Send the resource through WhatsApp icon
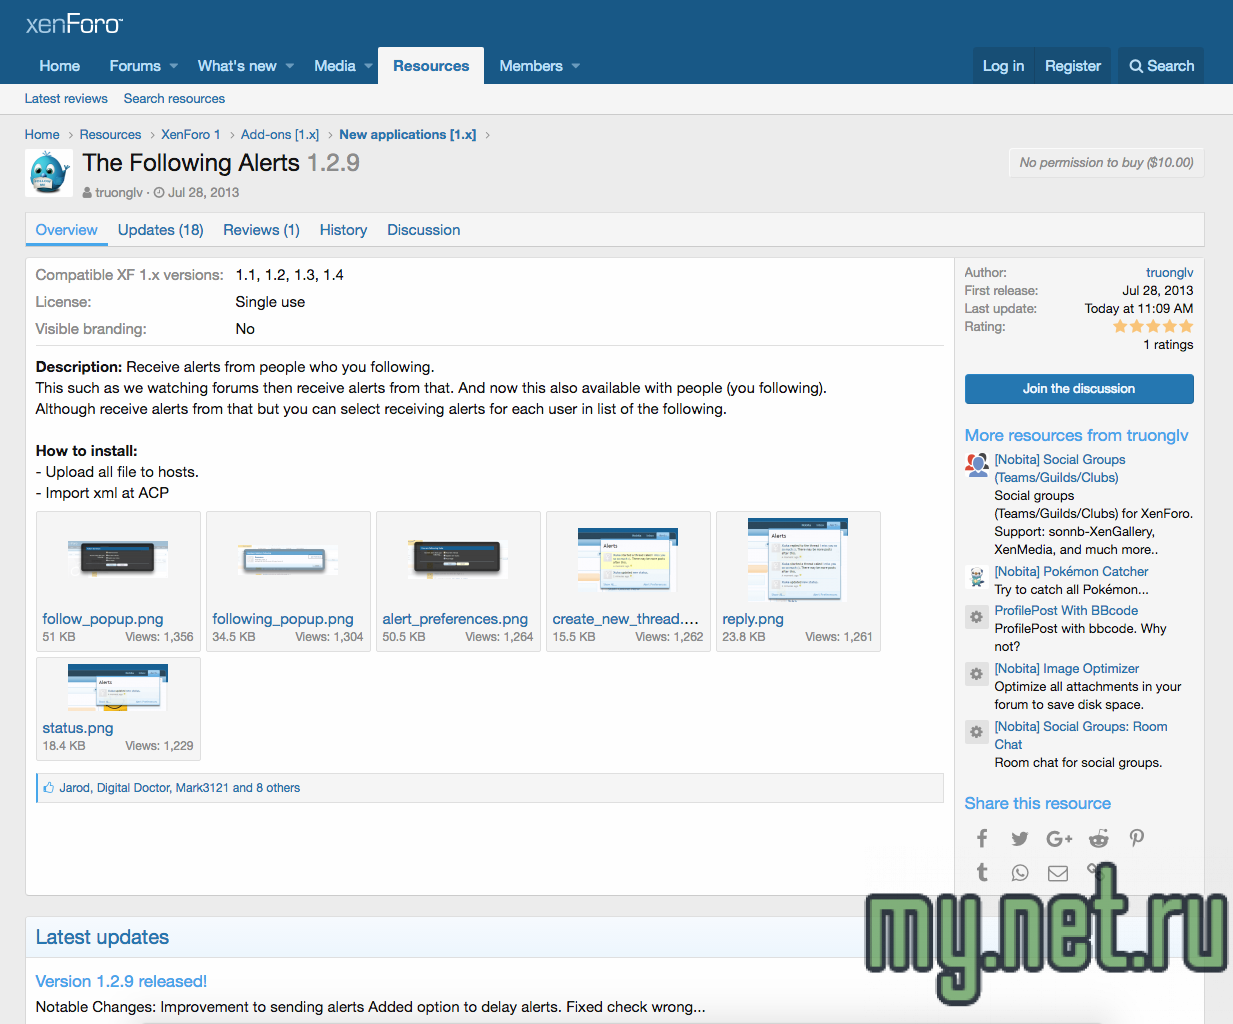 [x=1019, y=873]
